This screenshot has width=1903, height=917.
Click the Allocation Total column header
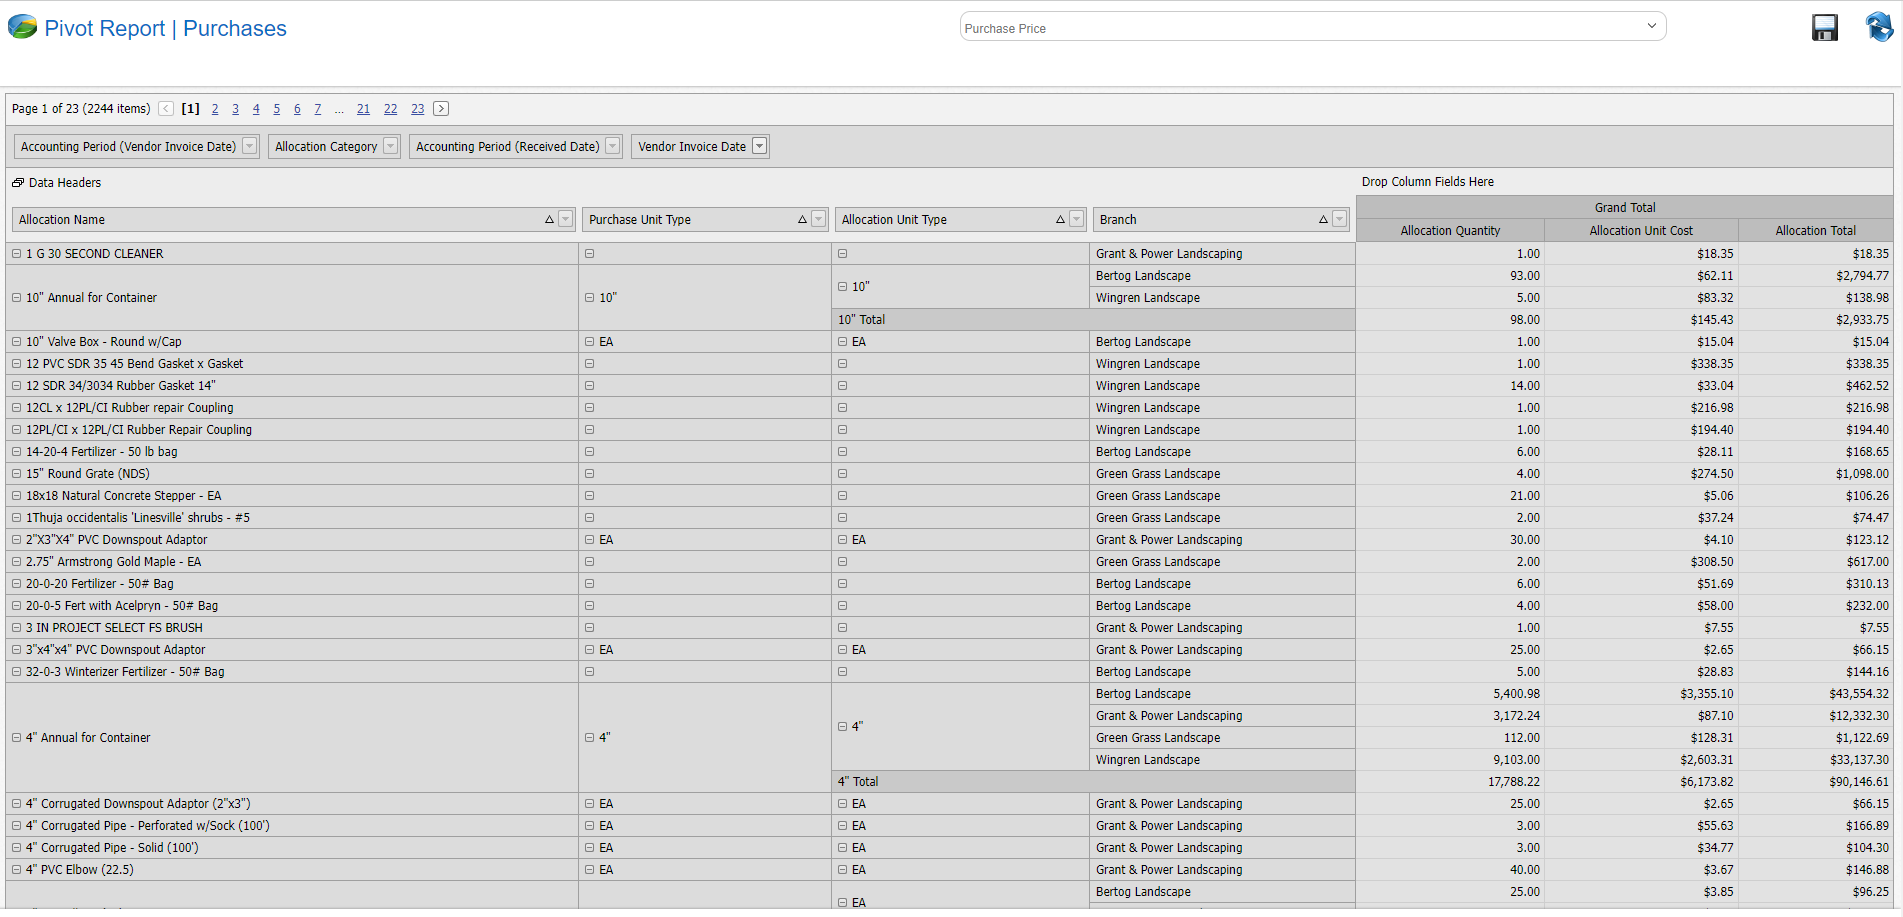pos(1815,231)
